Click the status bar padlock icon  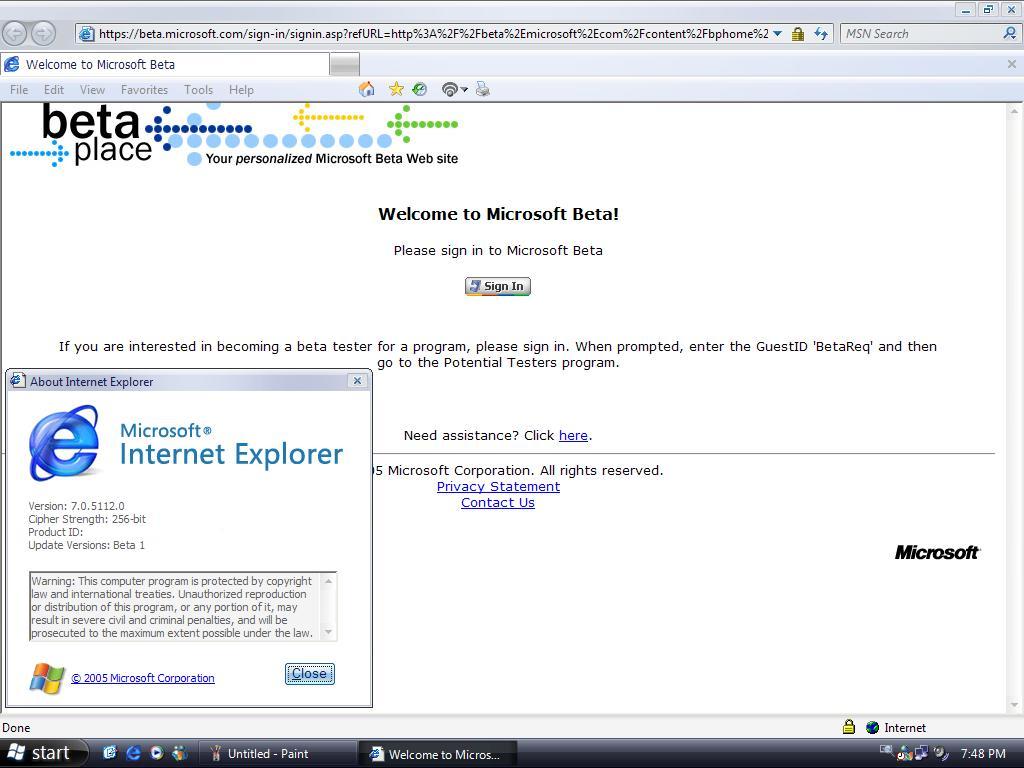point(848,726)
